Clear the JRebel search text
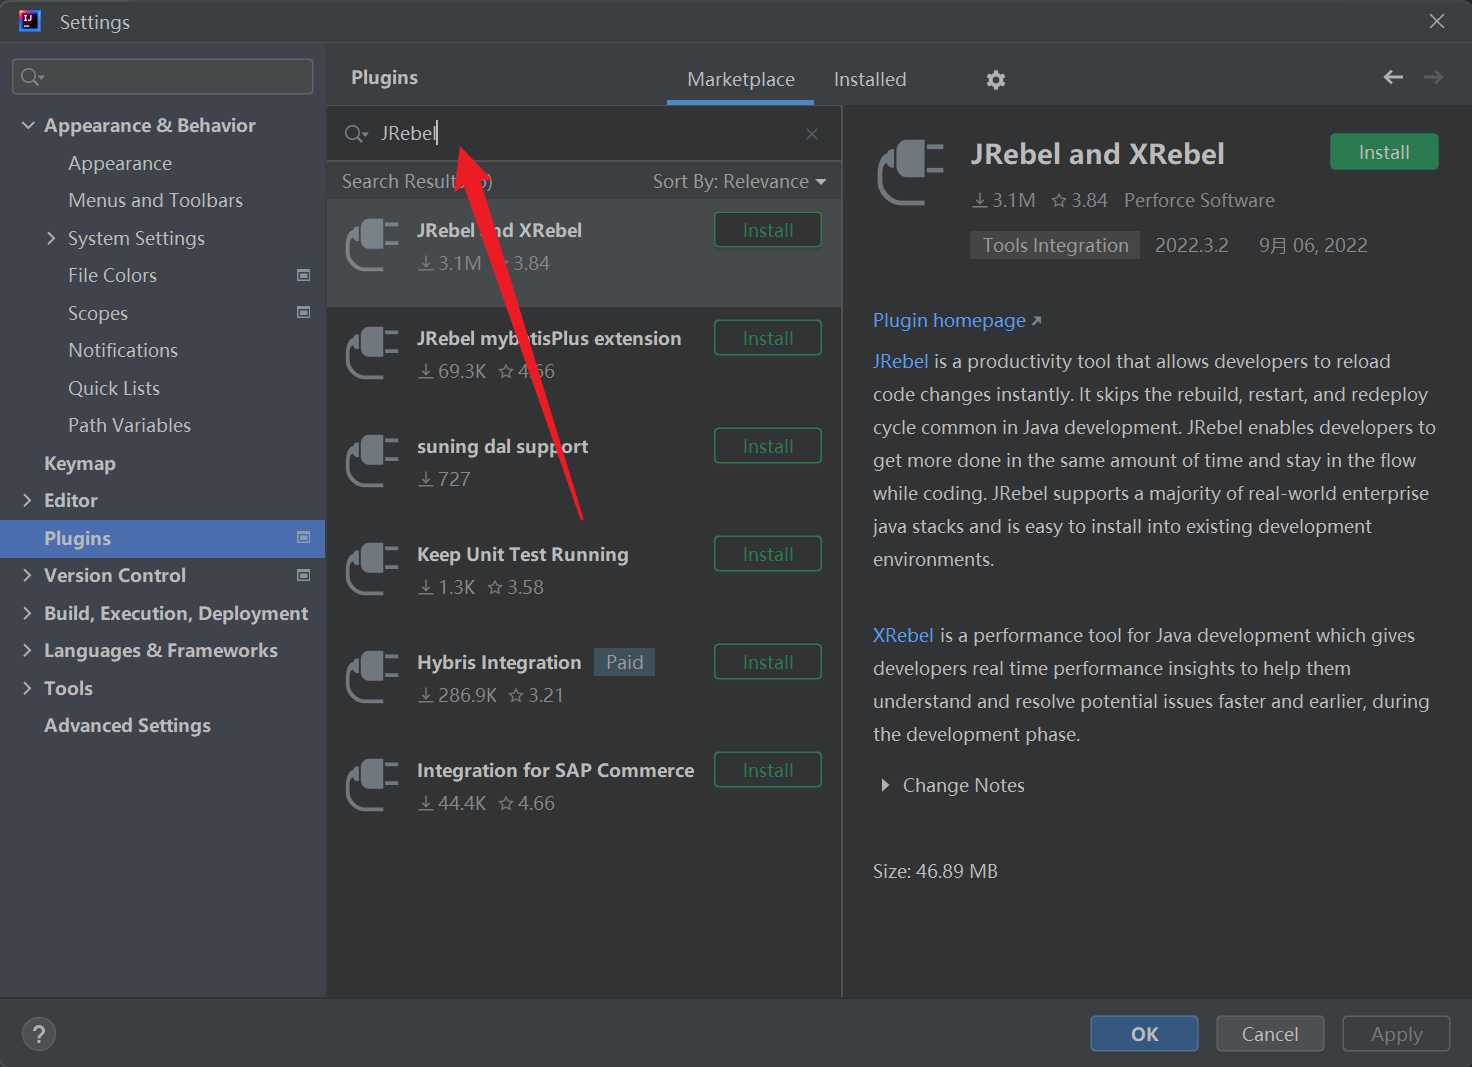This screenshot has height=1067, width=1472. [x=812, y=134]
